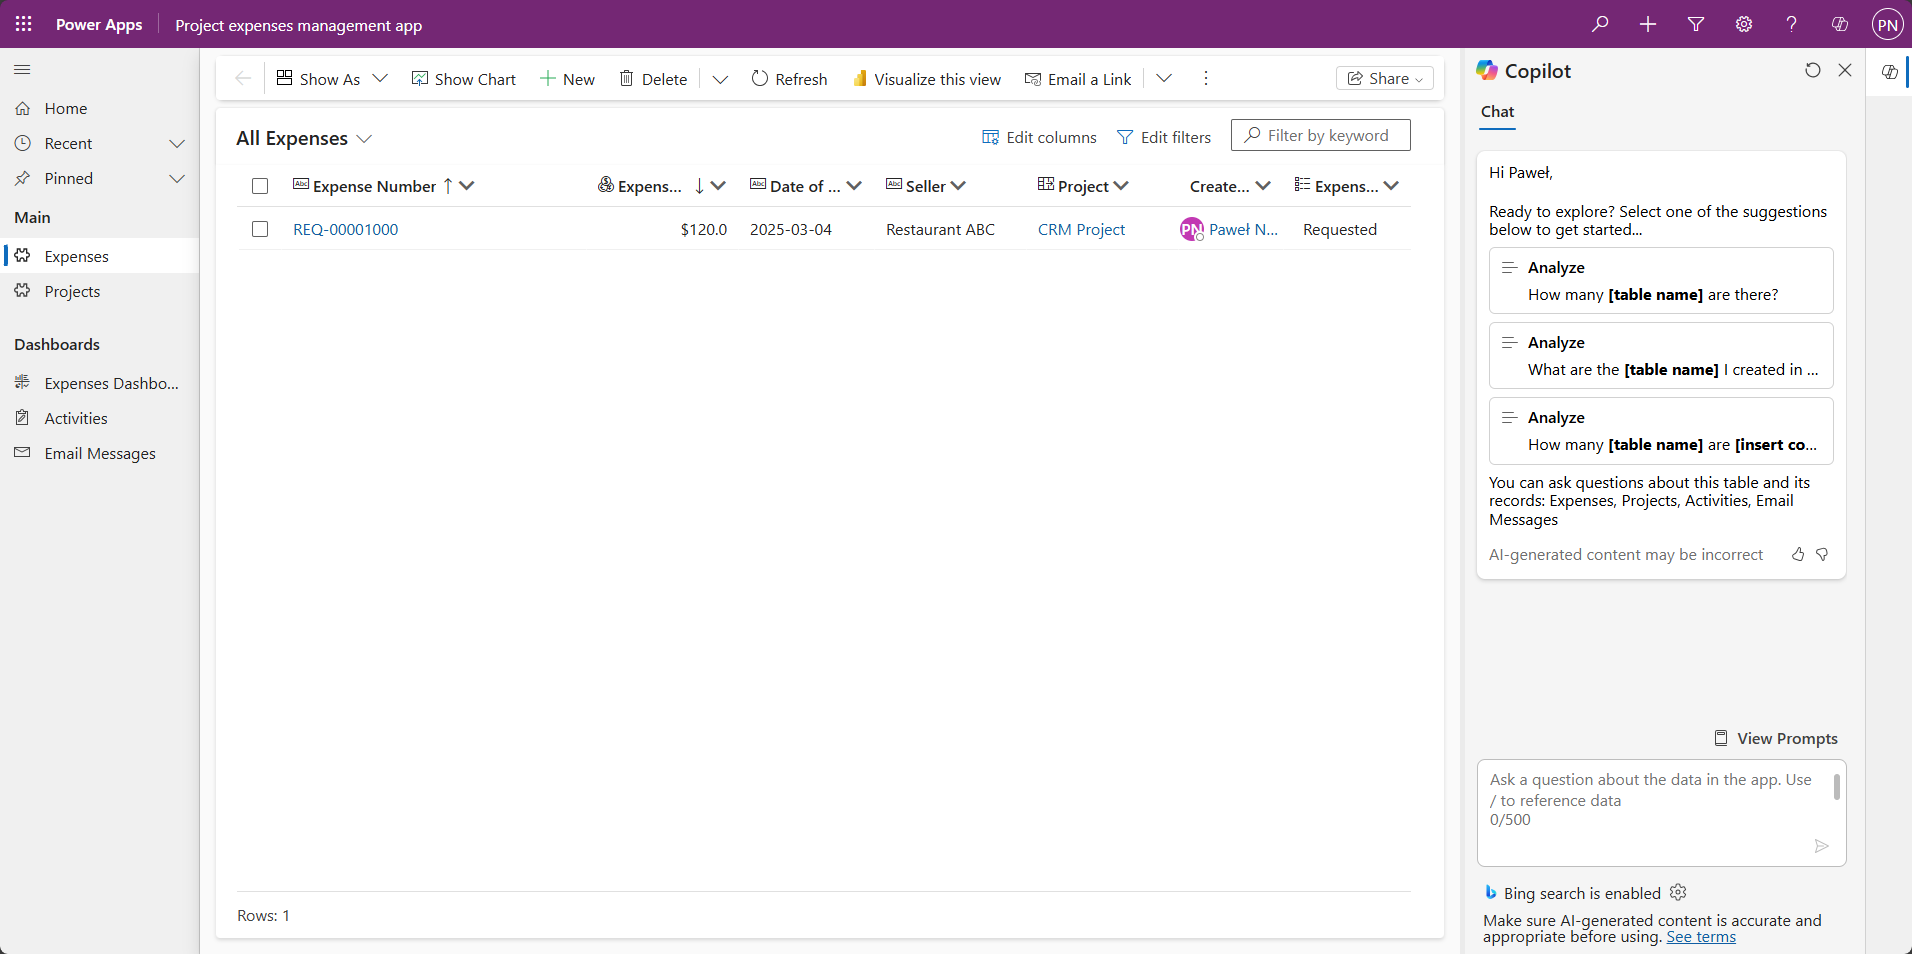This screenshot has height=954, width=1912.
Task: Switch to the Chat tab in Copilot
Action: pyautogui.click(x=1497, y=112)
